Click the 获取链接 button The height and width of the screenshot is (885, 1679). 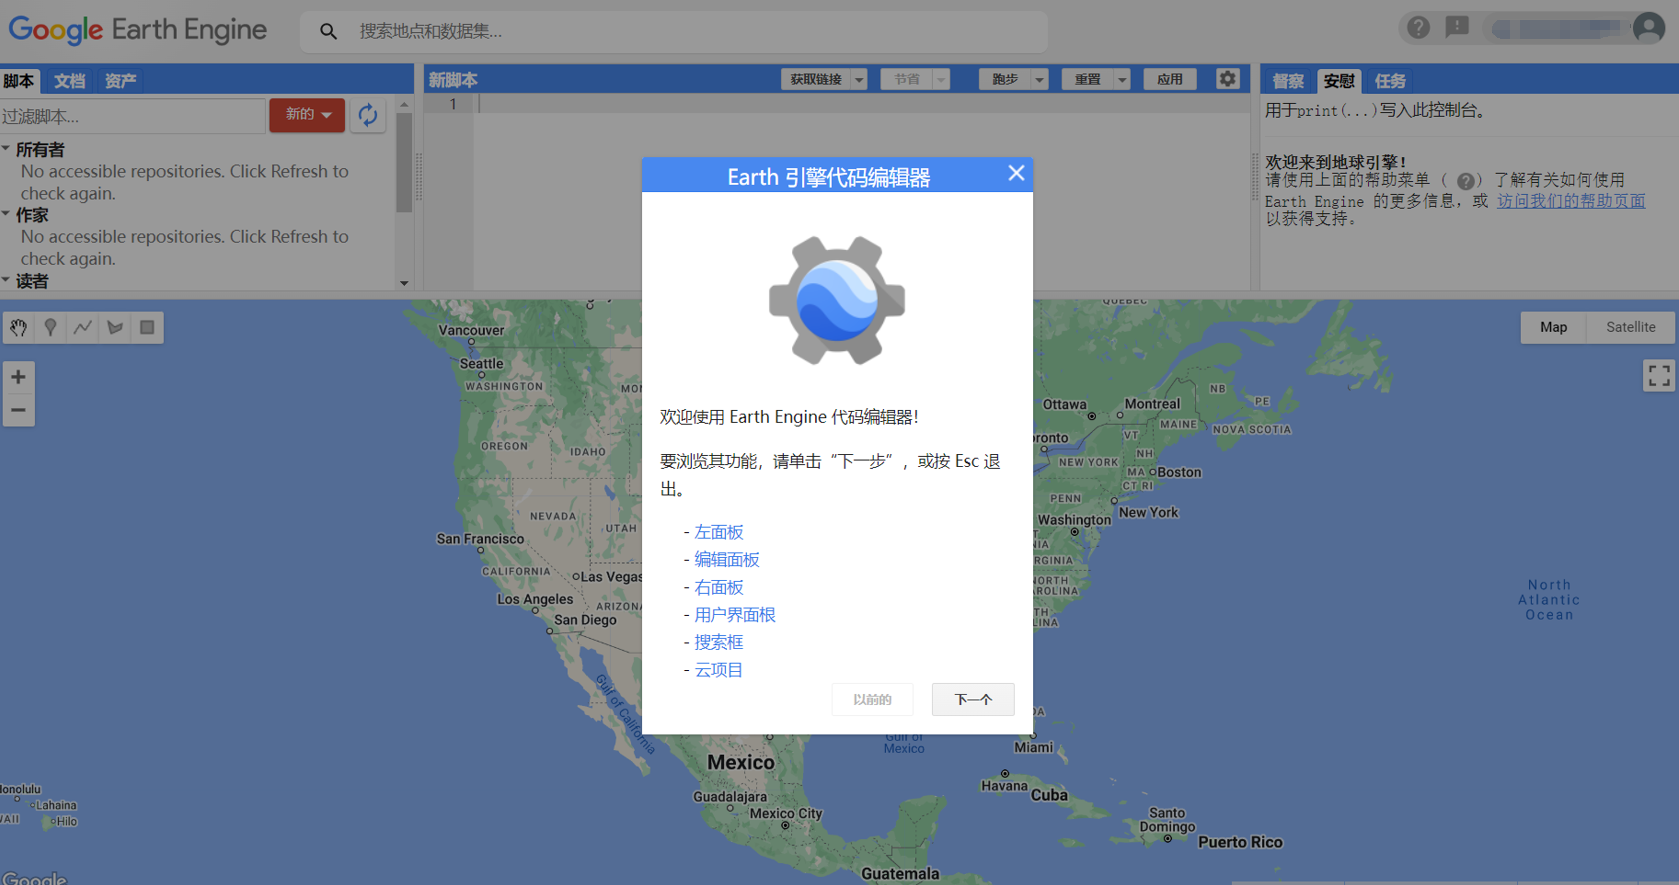tap(816, 79)
